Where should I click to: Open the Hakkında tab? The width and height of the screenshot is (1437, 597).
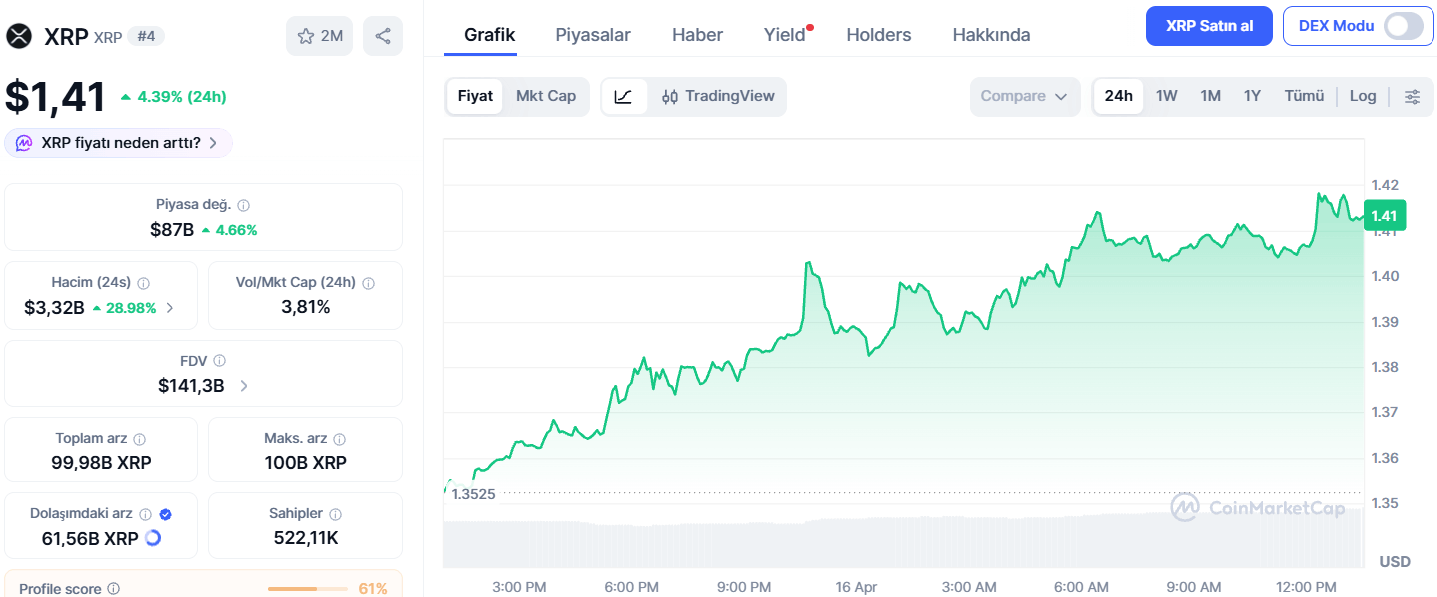[x=991, y=35]
